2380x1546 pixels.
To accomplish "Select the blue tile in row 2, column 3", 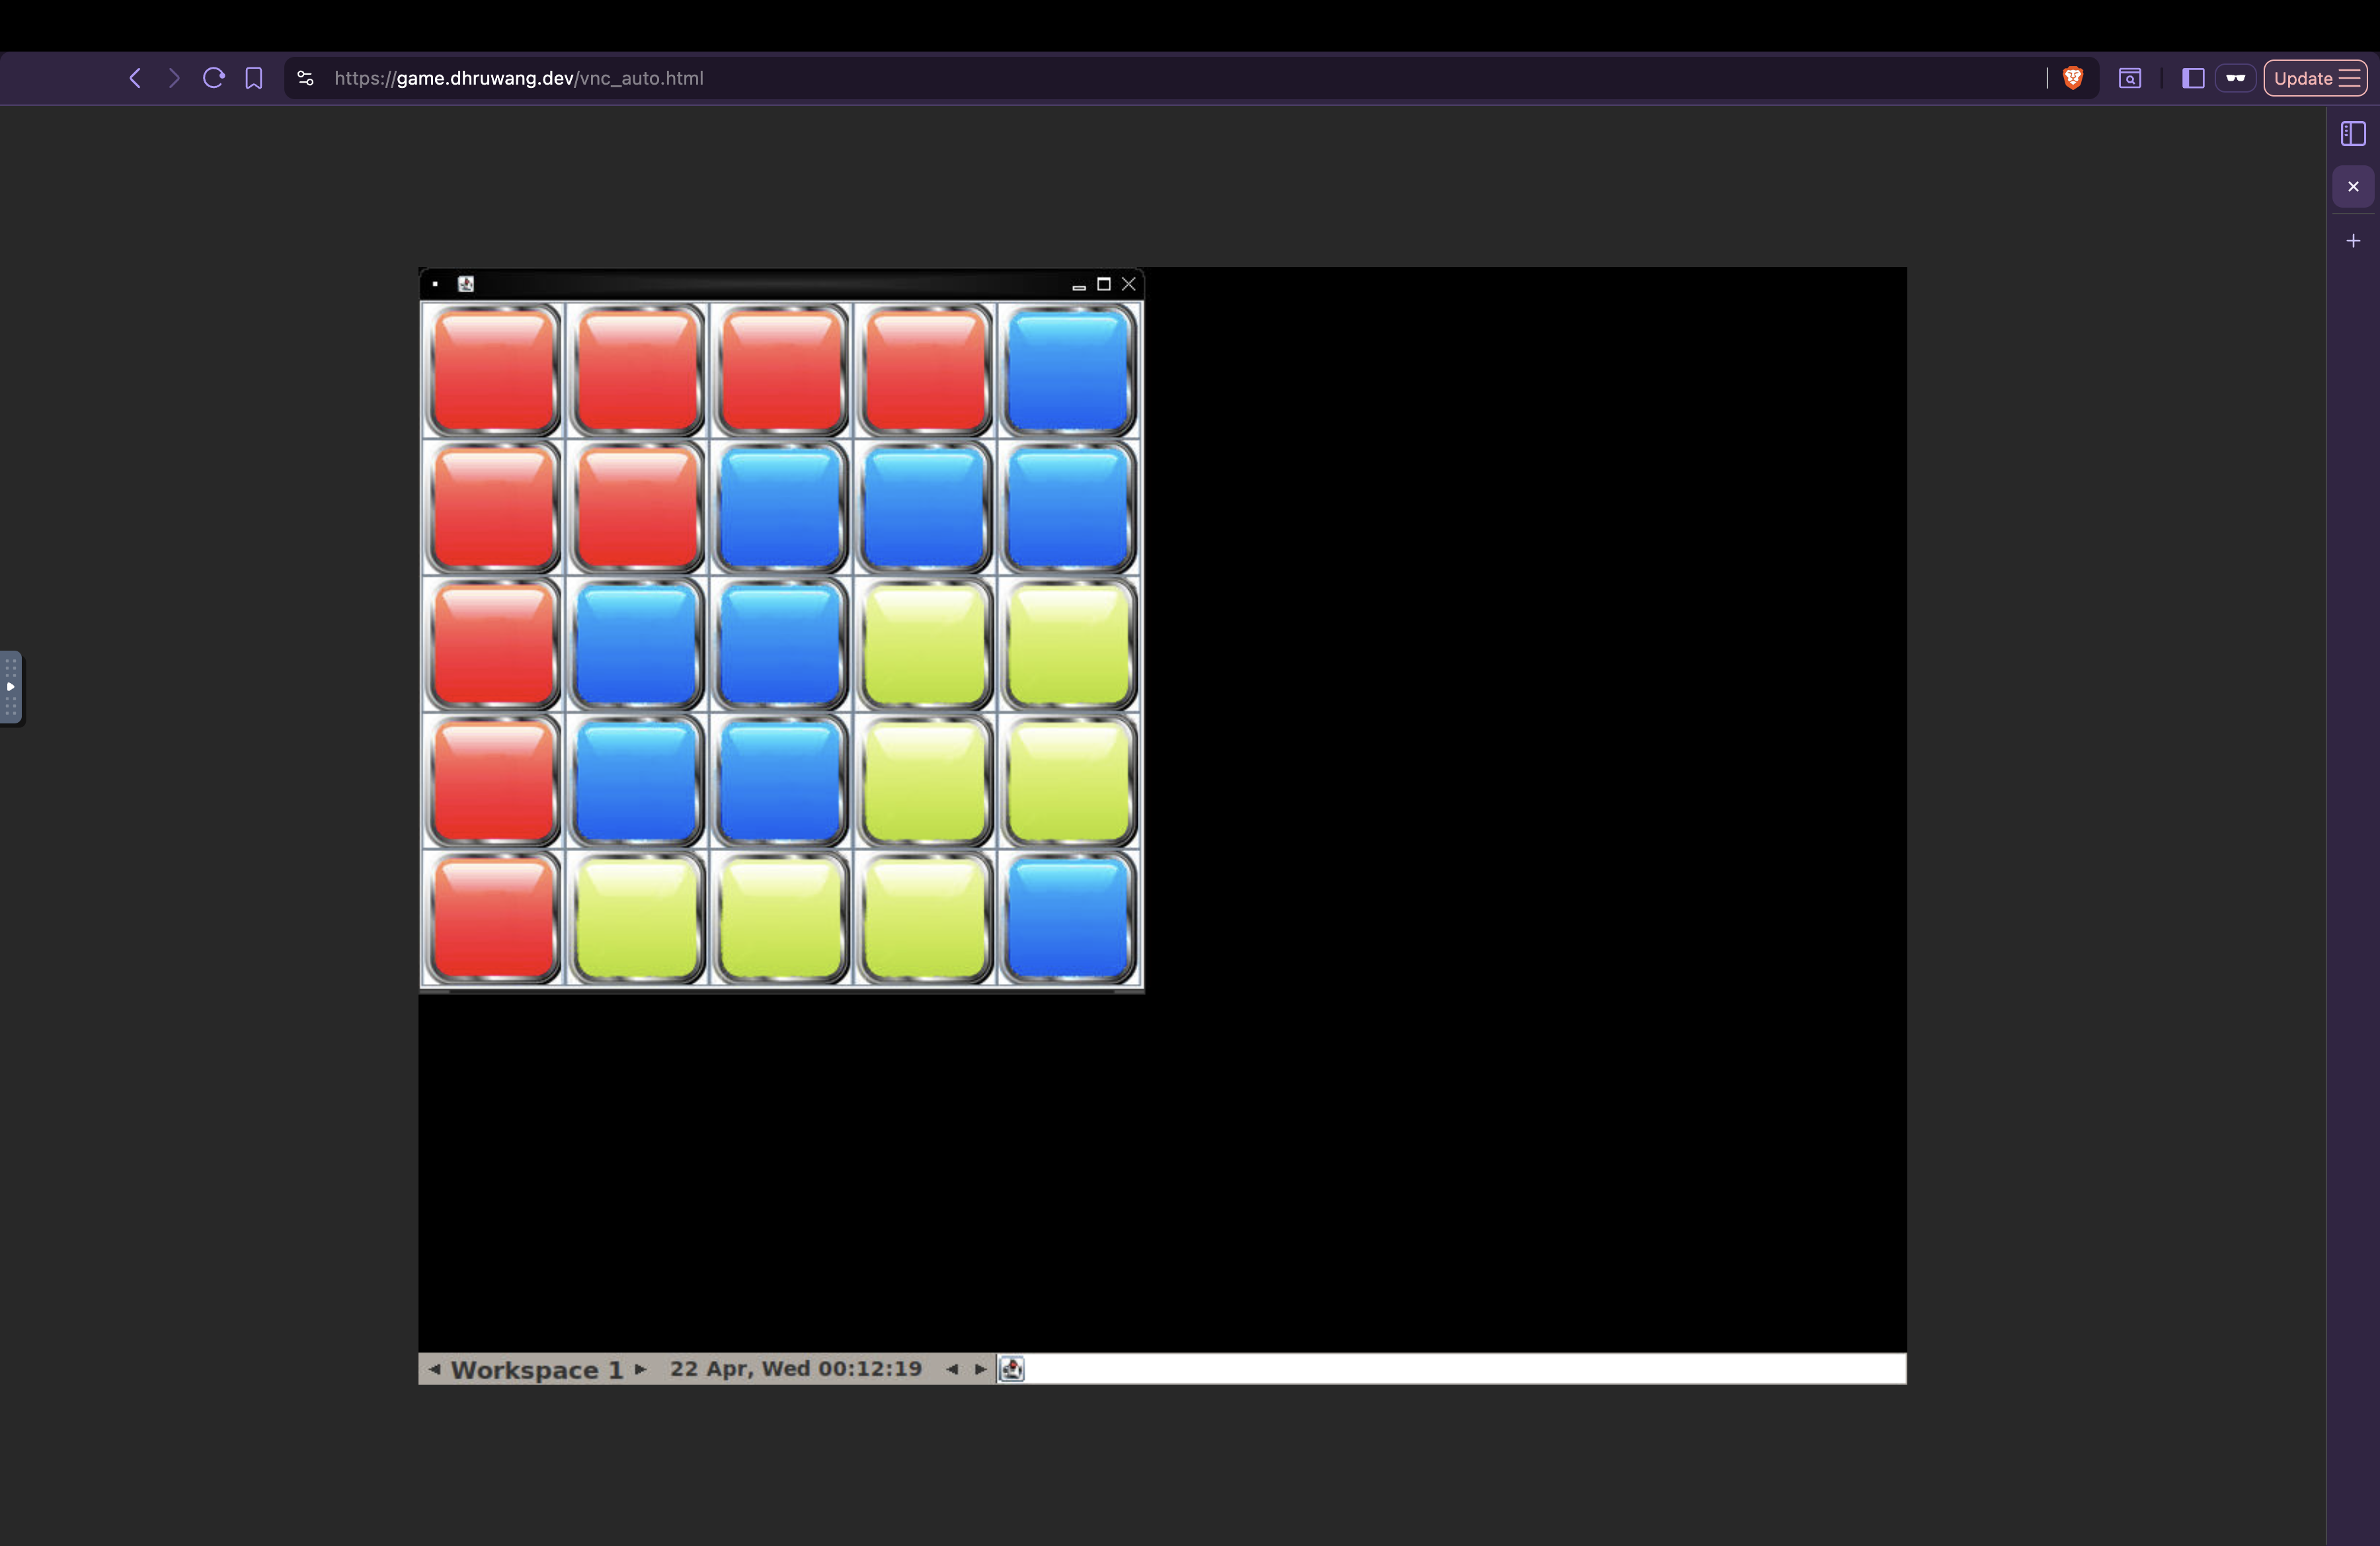I will tap(781, 508).
